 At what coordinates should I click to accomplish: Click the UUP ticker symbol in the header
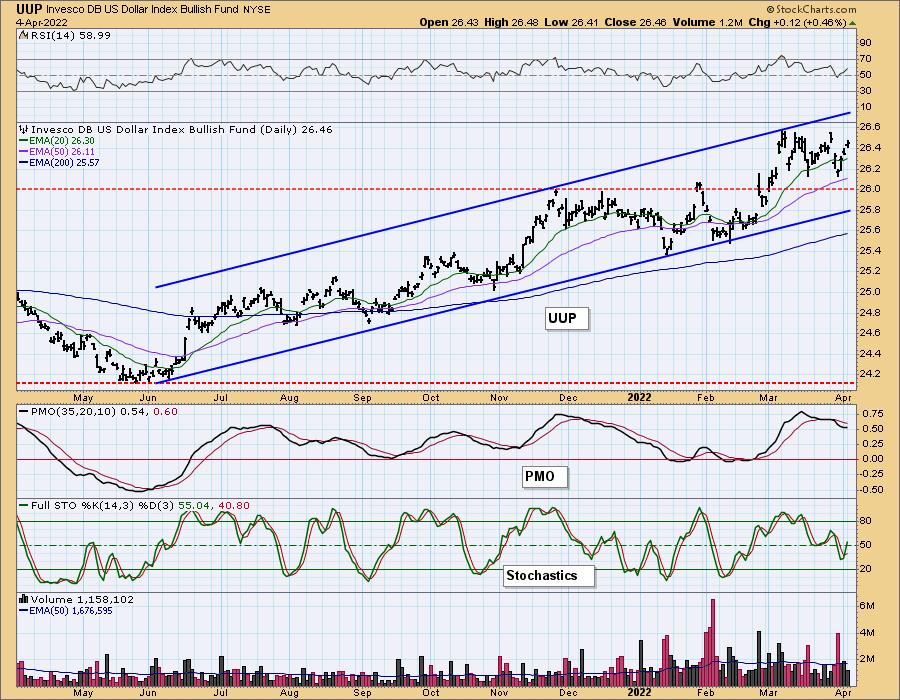[29, 9]
